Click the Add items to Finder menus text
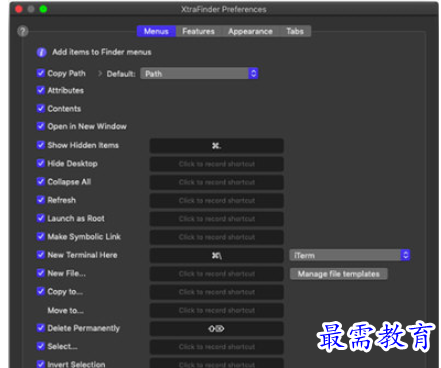The width and height of the screenshot is (441, 368). [102, 52]
